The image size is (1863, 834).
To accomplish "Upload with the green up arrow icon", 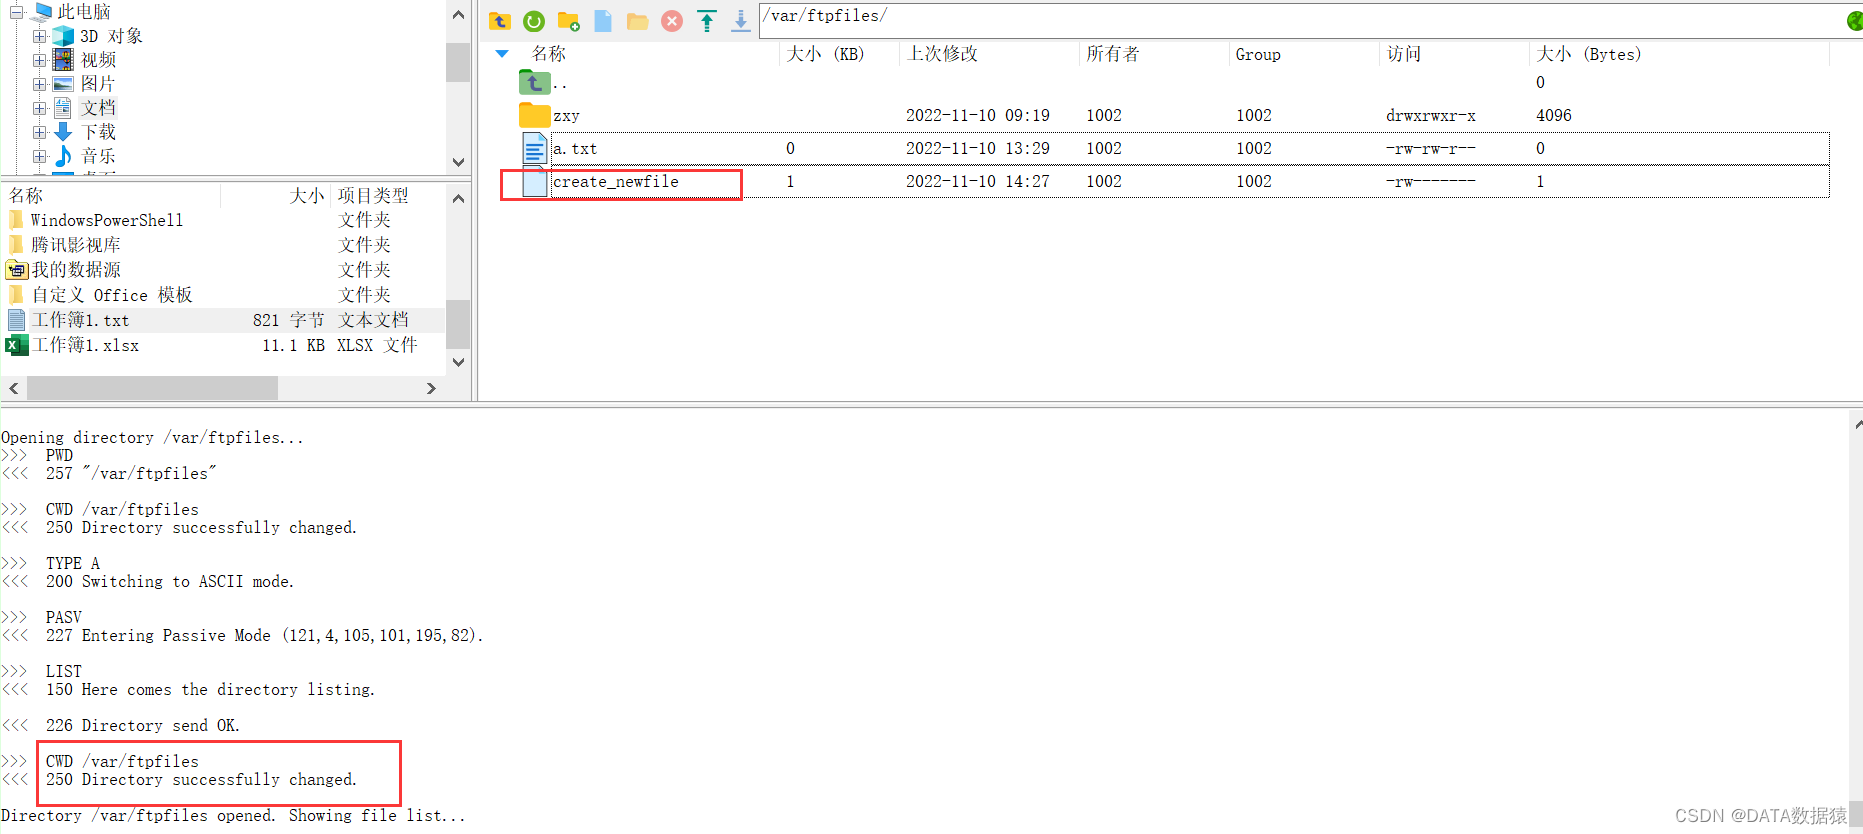I will click(707, 21).
